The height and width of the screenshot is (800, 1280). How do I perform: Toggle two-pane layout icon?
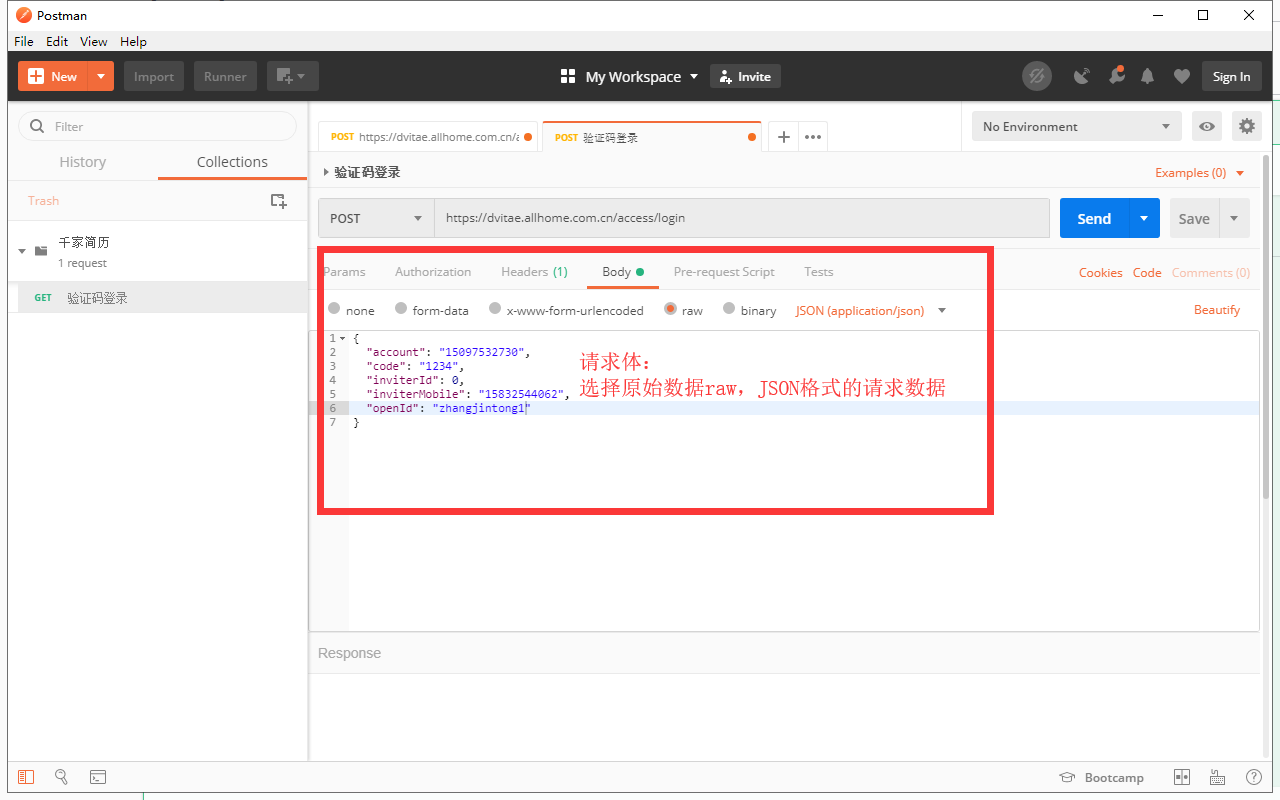click(x=1182, y=777)
